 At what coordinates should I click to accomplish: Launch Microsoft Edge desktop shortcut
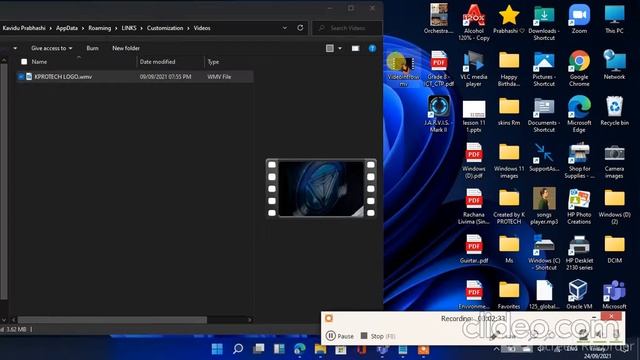pyautogui.click(x=579, y=114)
